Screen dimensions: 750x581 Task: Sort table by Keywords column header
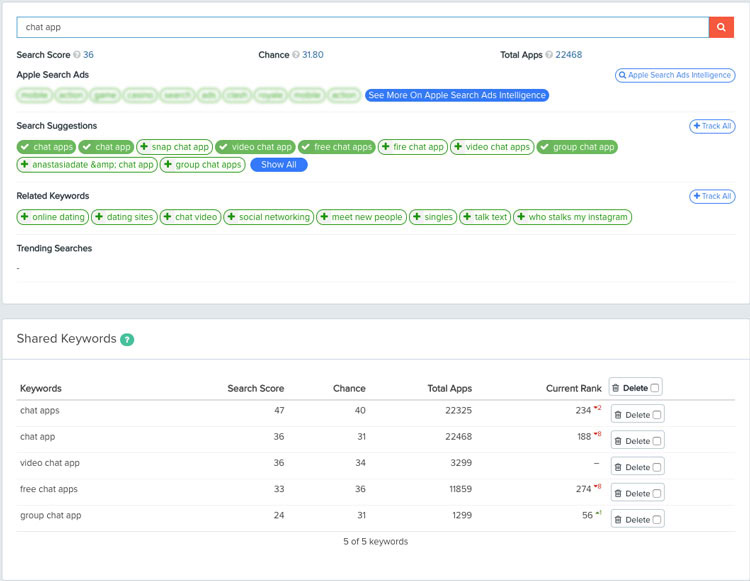(41, 388)
